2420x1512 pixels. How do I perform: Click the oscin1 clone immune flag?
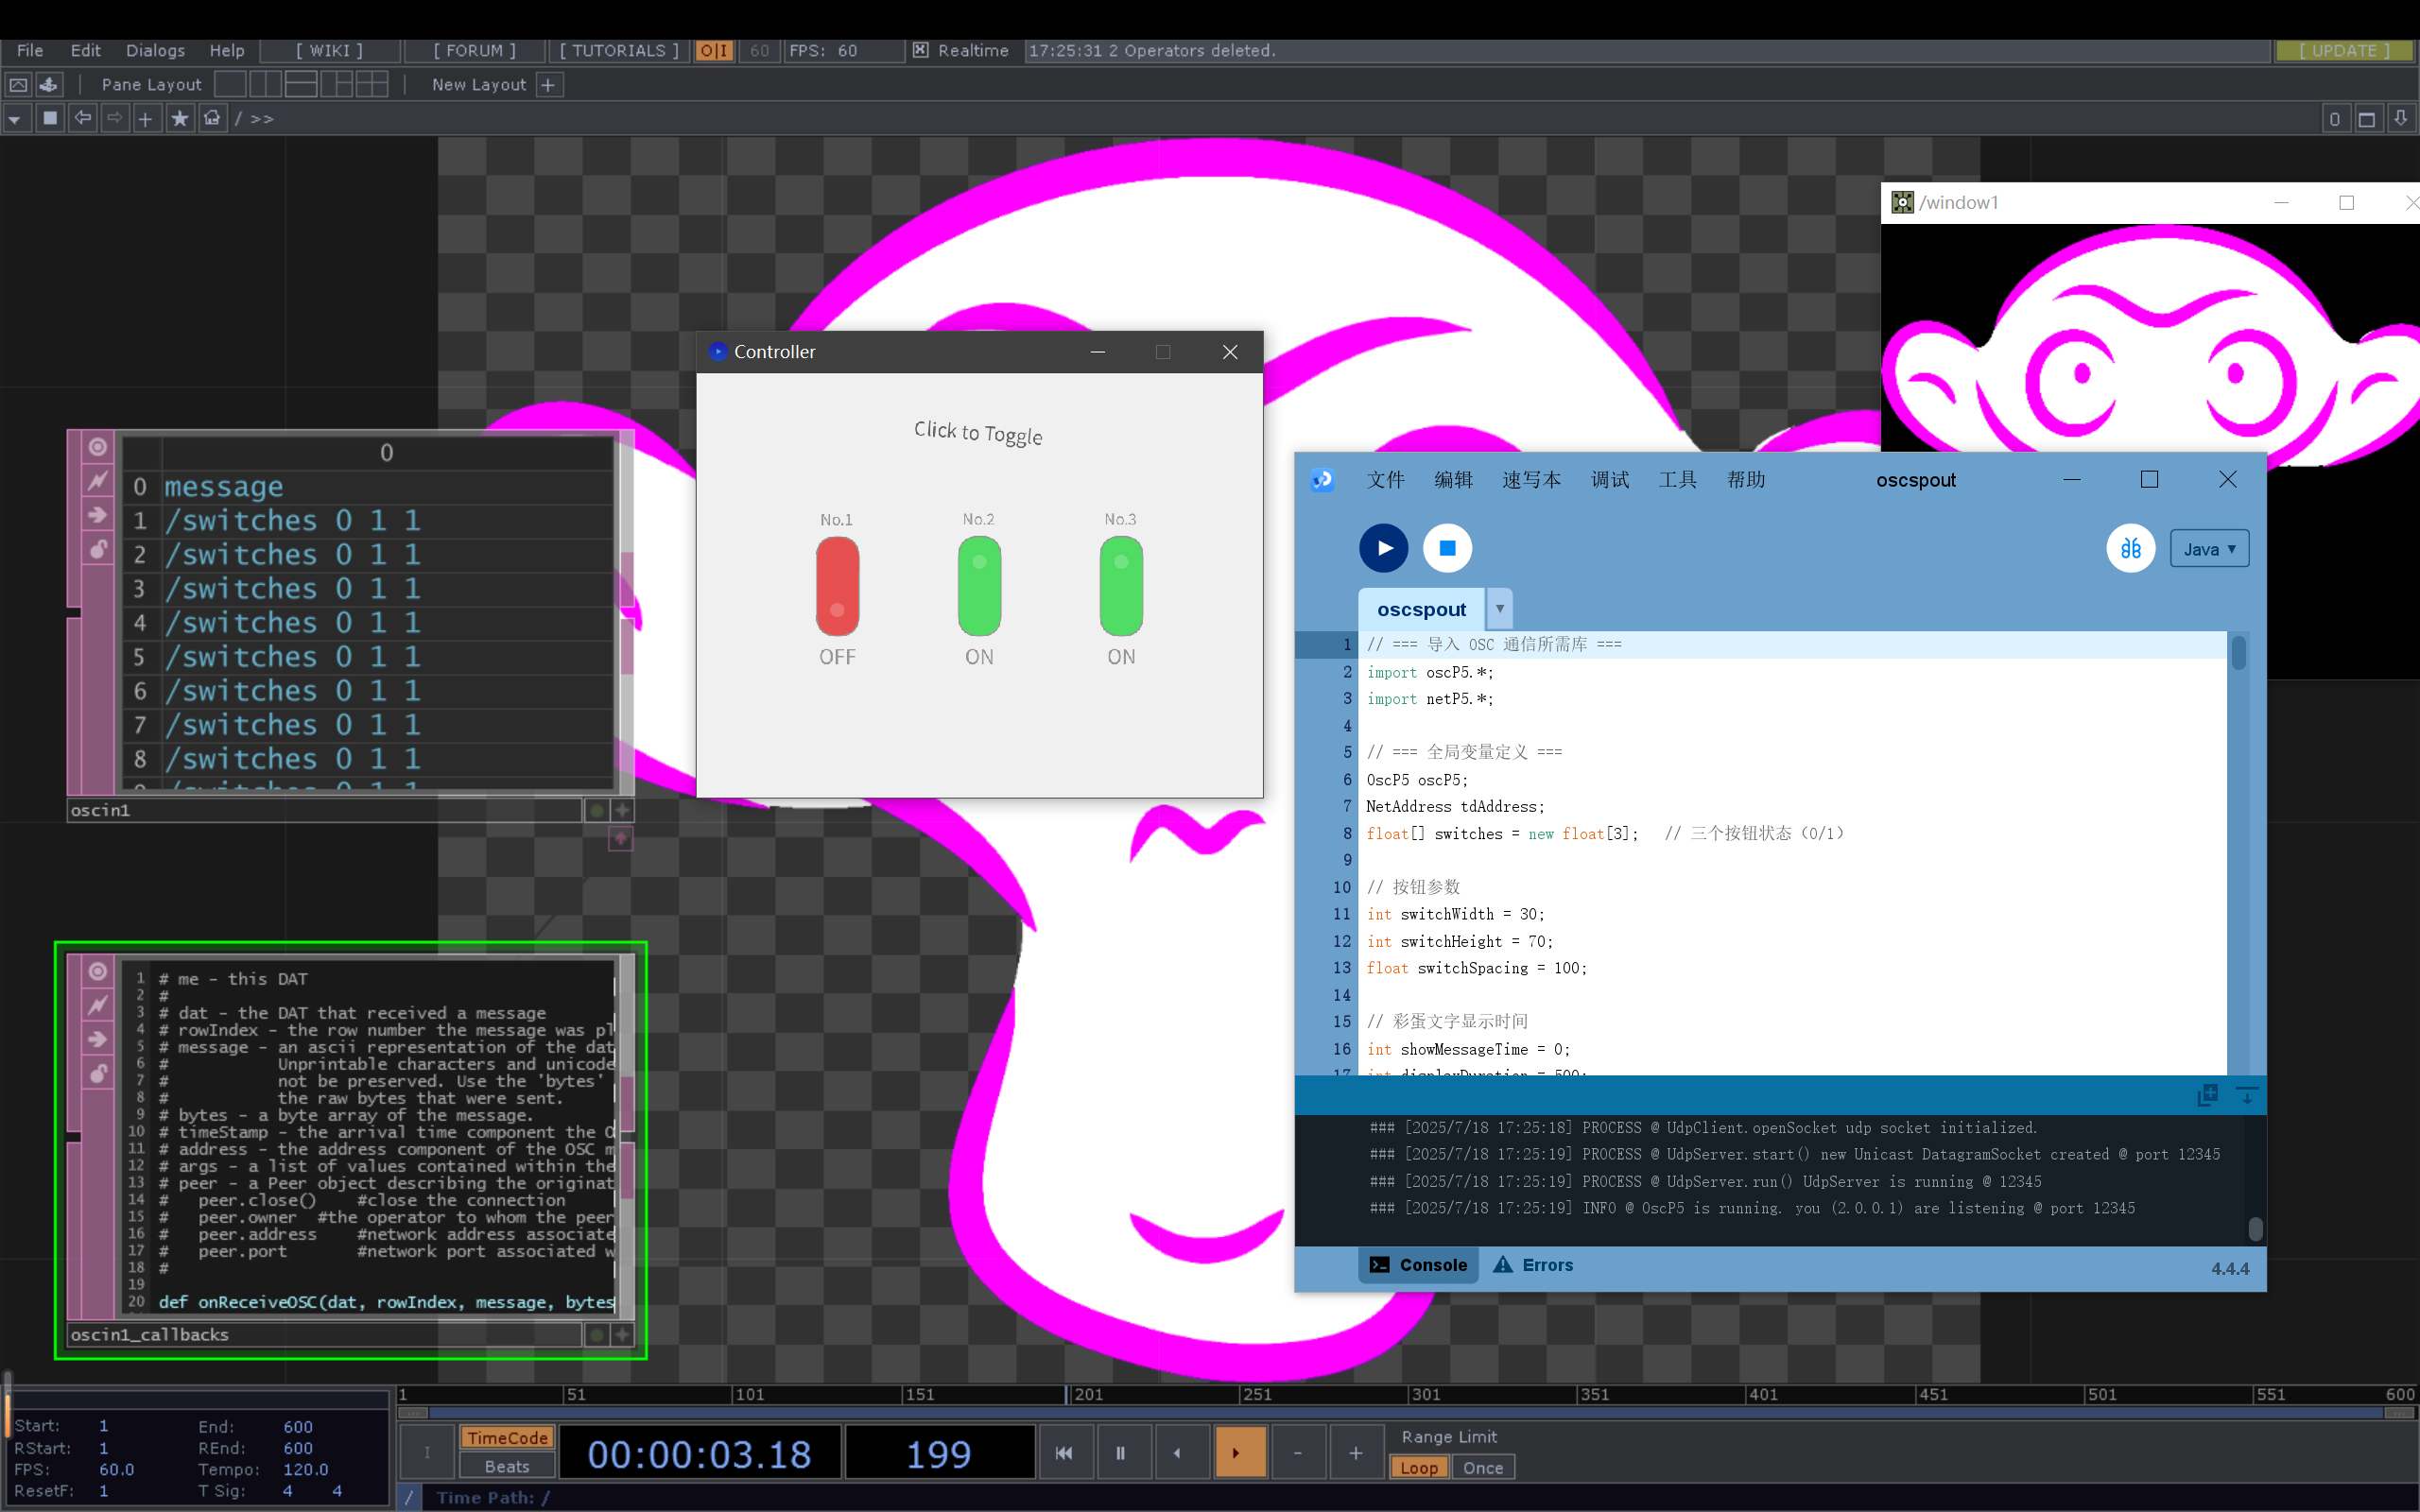click(x=98, y=481)
